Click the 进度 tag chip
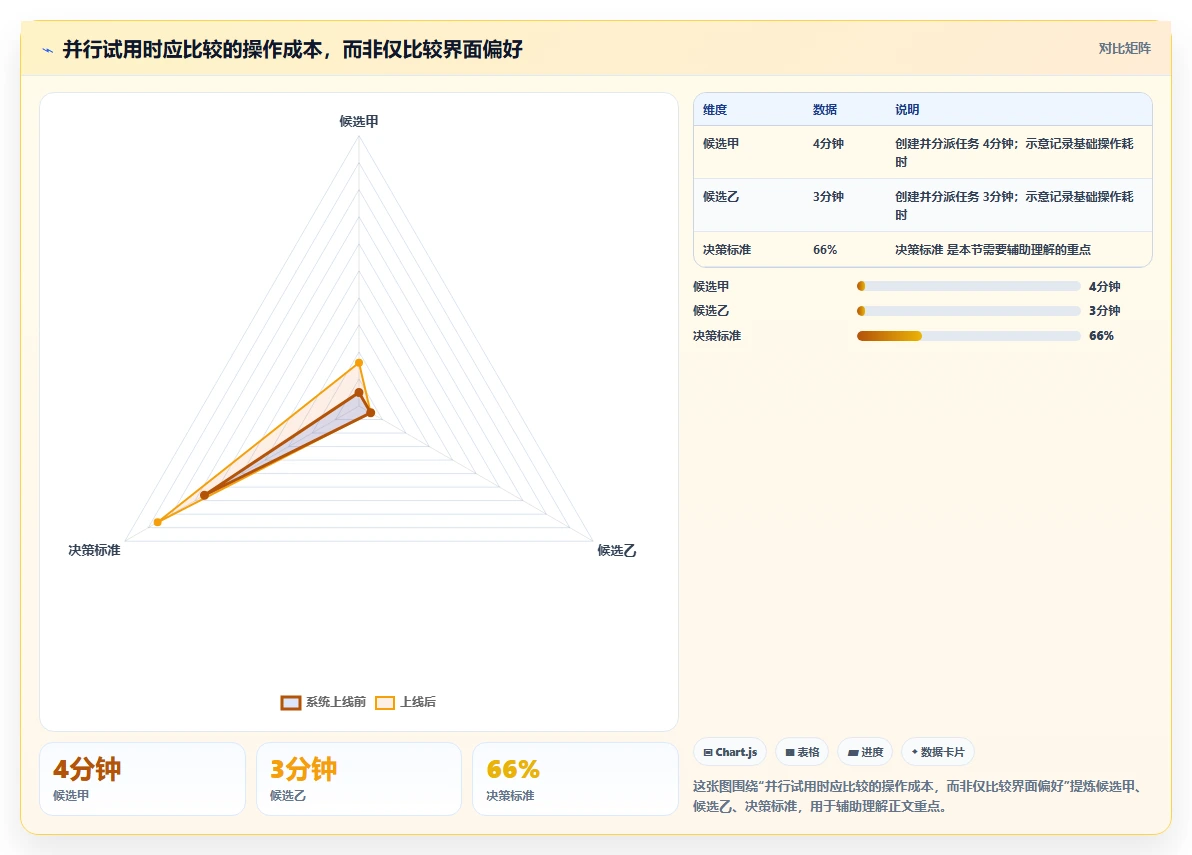 (865, 752)
